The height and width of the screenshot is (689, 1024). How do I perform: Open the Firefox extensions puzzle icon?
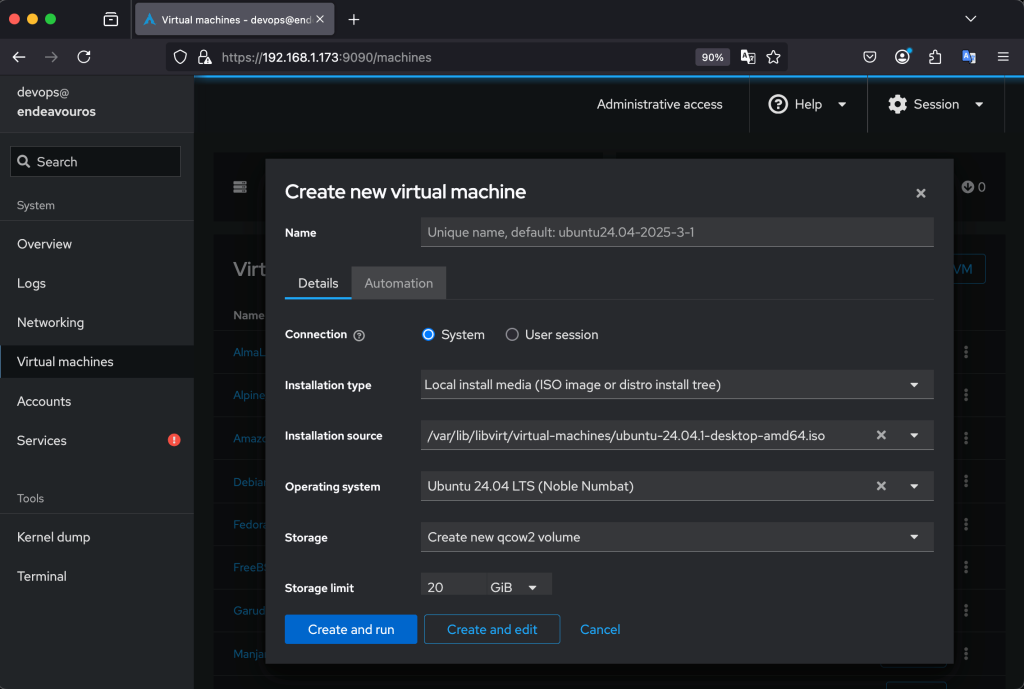pyautogui.click(x=935, y=57)
